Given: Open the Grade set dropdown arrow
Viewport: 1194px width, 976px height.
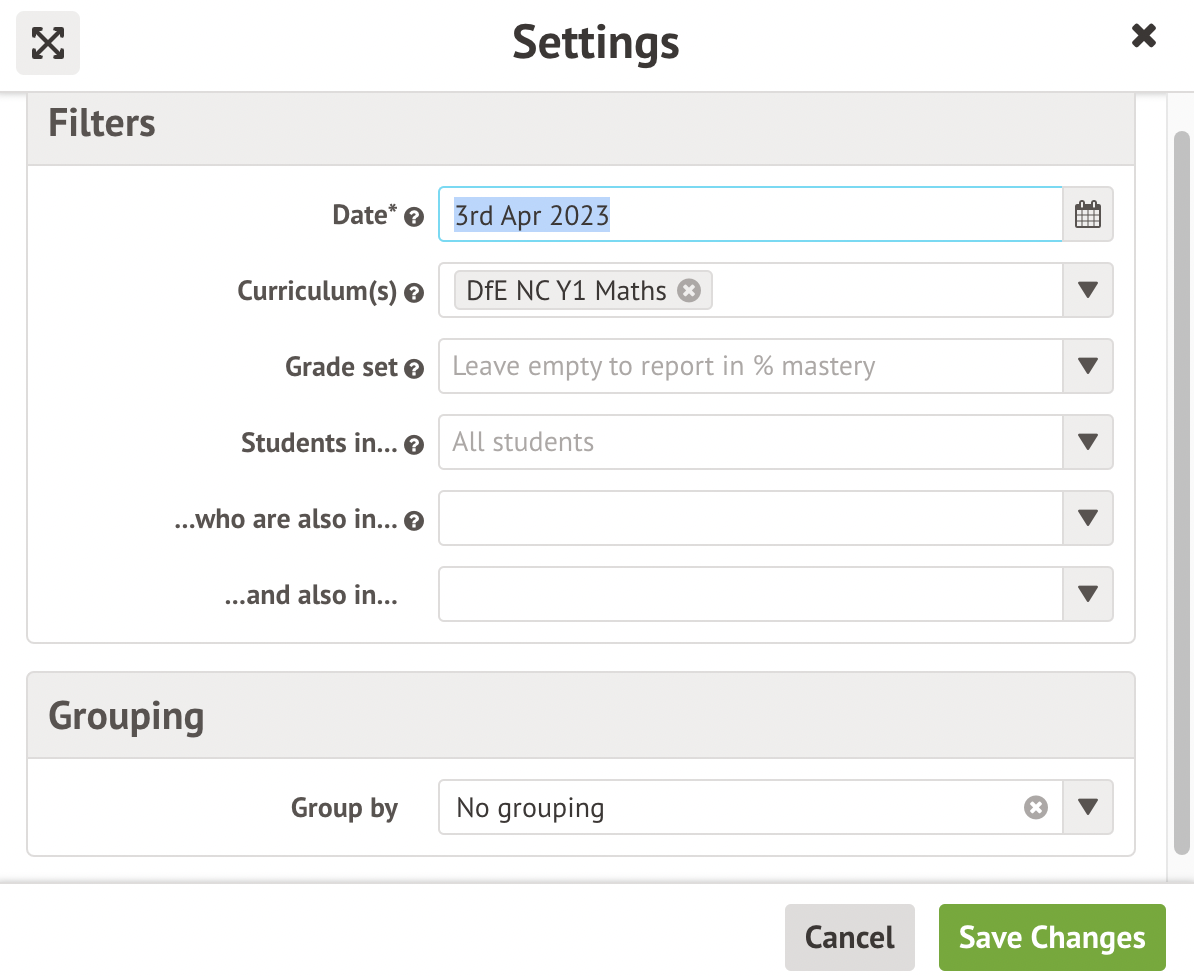Looking at the screenshot, I should click(1088, 366).
